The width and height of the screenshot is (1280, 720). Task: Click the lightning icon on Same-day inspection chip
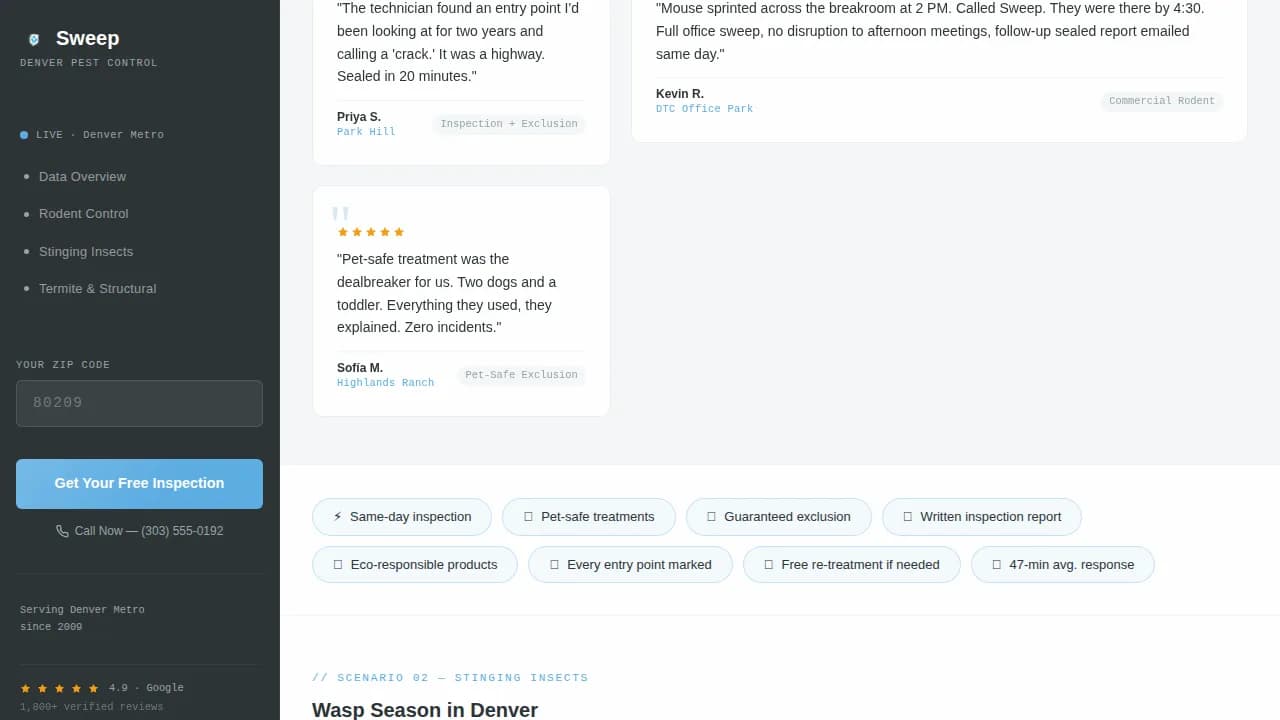(x=337, y=516)
